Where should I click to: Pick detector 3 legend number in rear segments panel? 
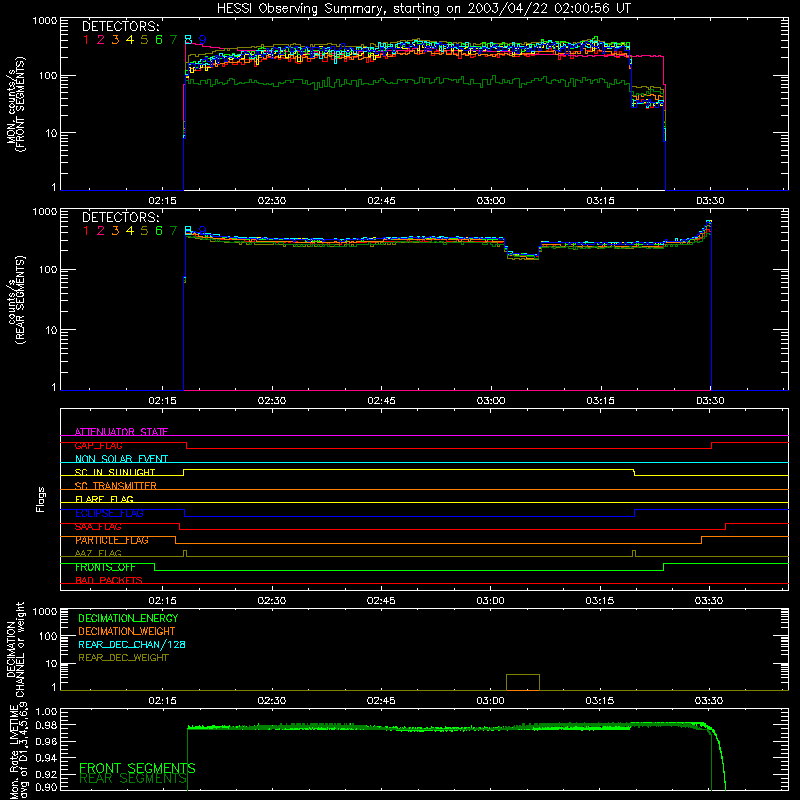[115, 231]
